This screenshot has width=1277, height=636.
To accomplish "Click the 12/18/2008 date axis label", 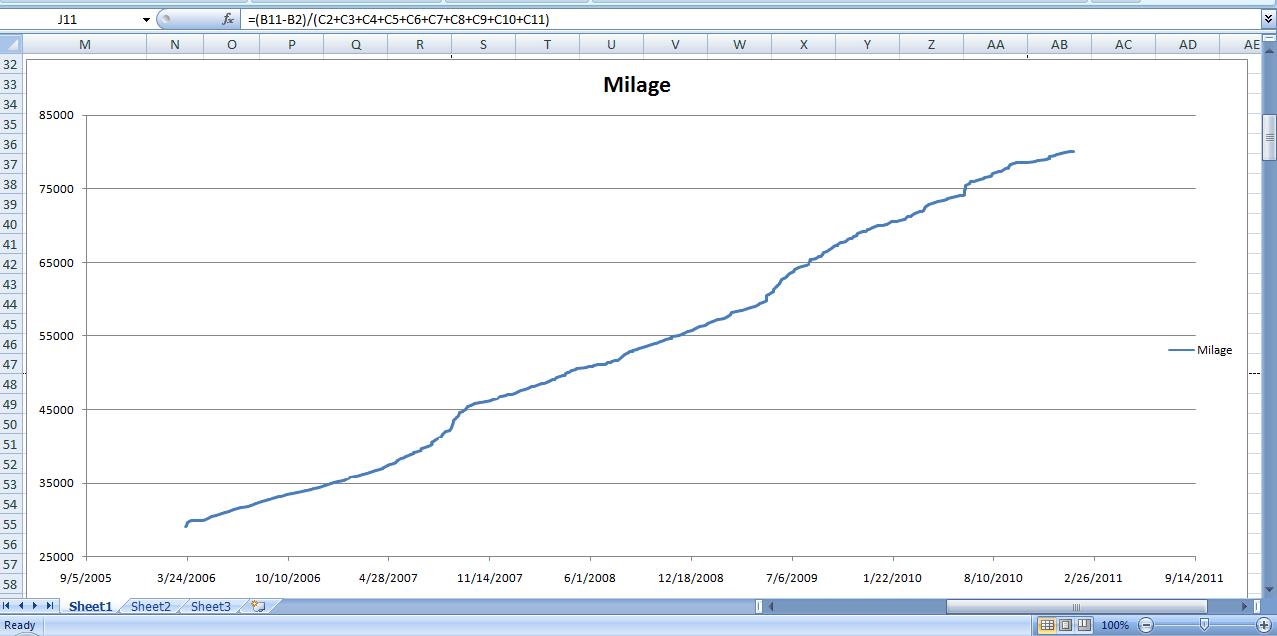I will (x=691, y=578).
